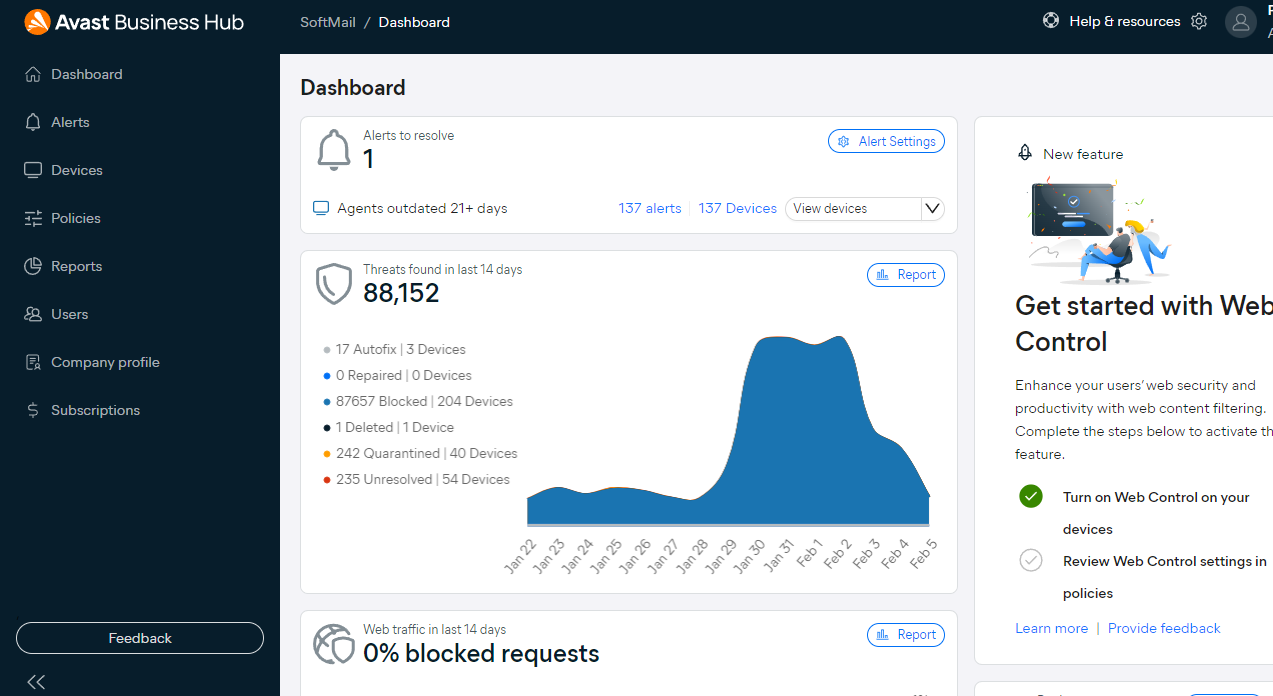
Task: Click the 87657 Blocked legend entry
Action: point(417,401)
